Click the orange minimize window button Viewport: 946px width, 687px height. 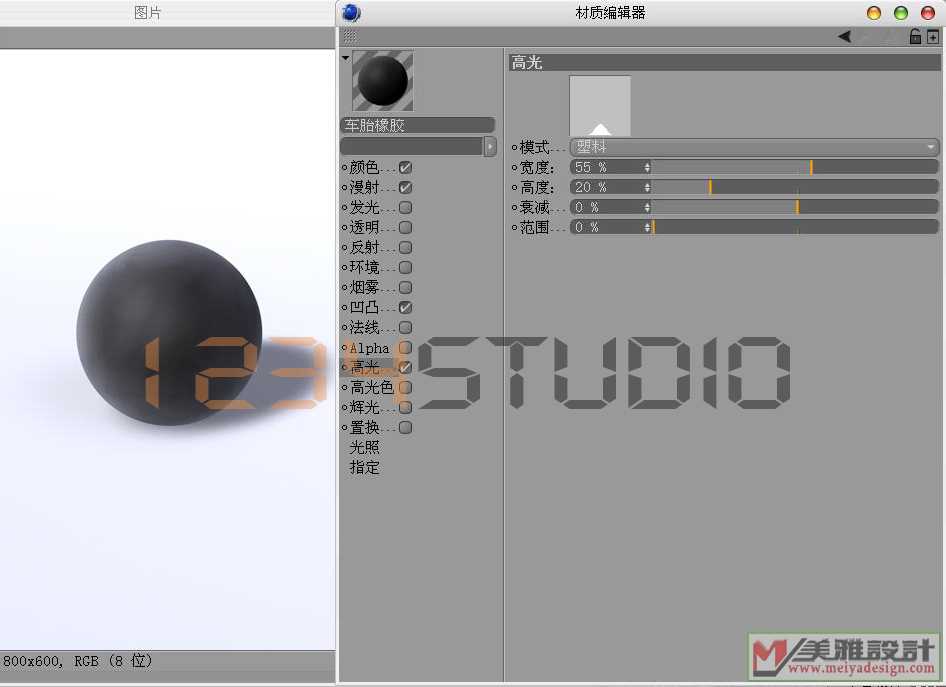pos(874,13)
